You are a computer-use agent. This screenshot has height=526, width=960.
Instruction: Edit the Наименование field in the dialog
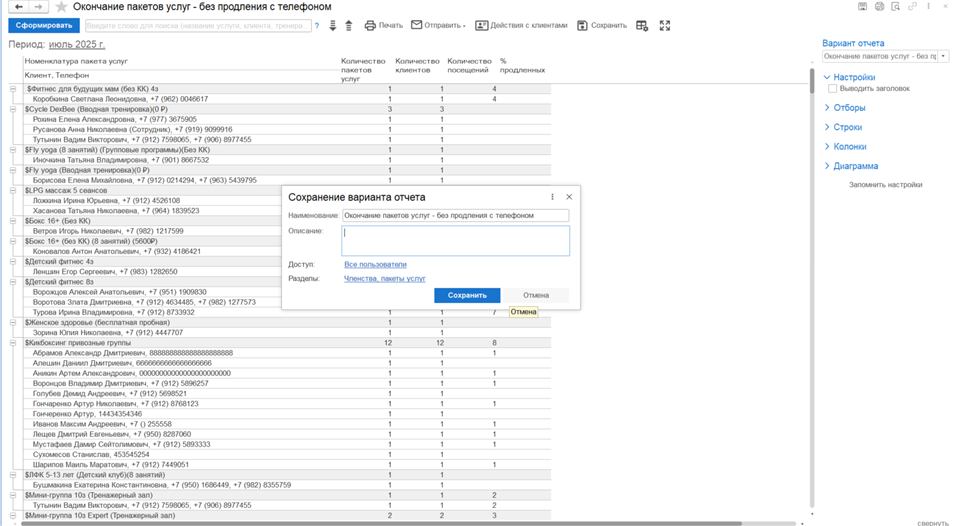(455, 216)
